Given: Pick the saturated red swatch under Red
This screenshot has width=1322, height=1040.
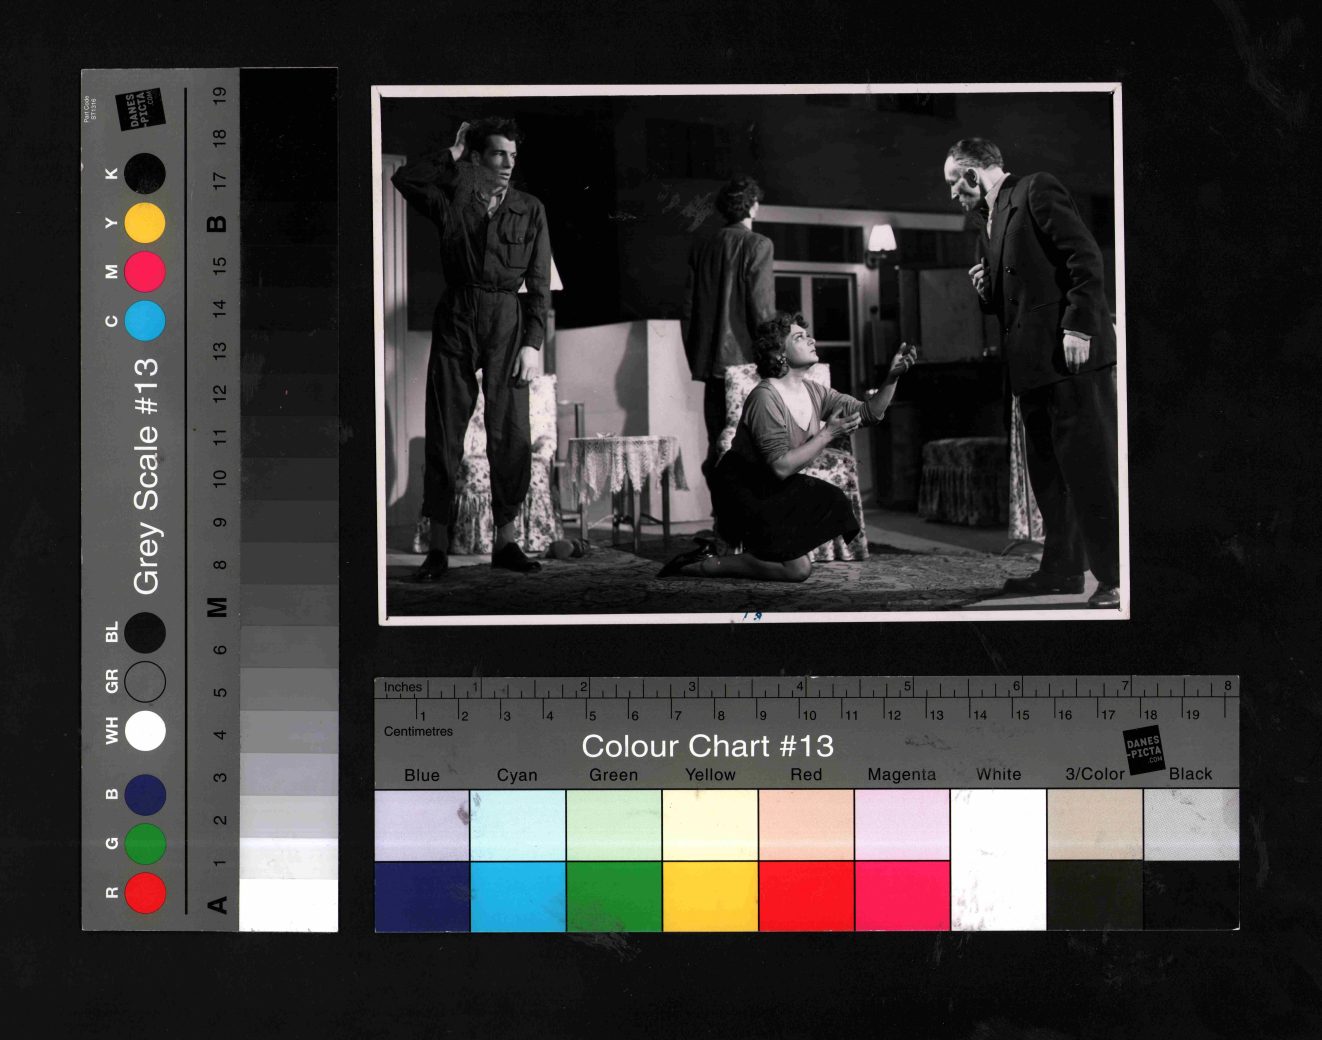Looking at the screenshot, I should coord(806,896).
